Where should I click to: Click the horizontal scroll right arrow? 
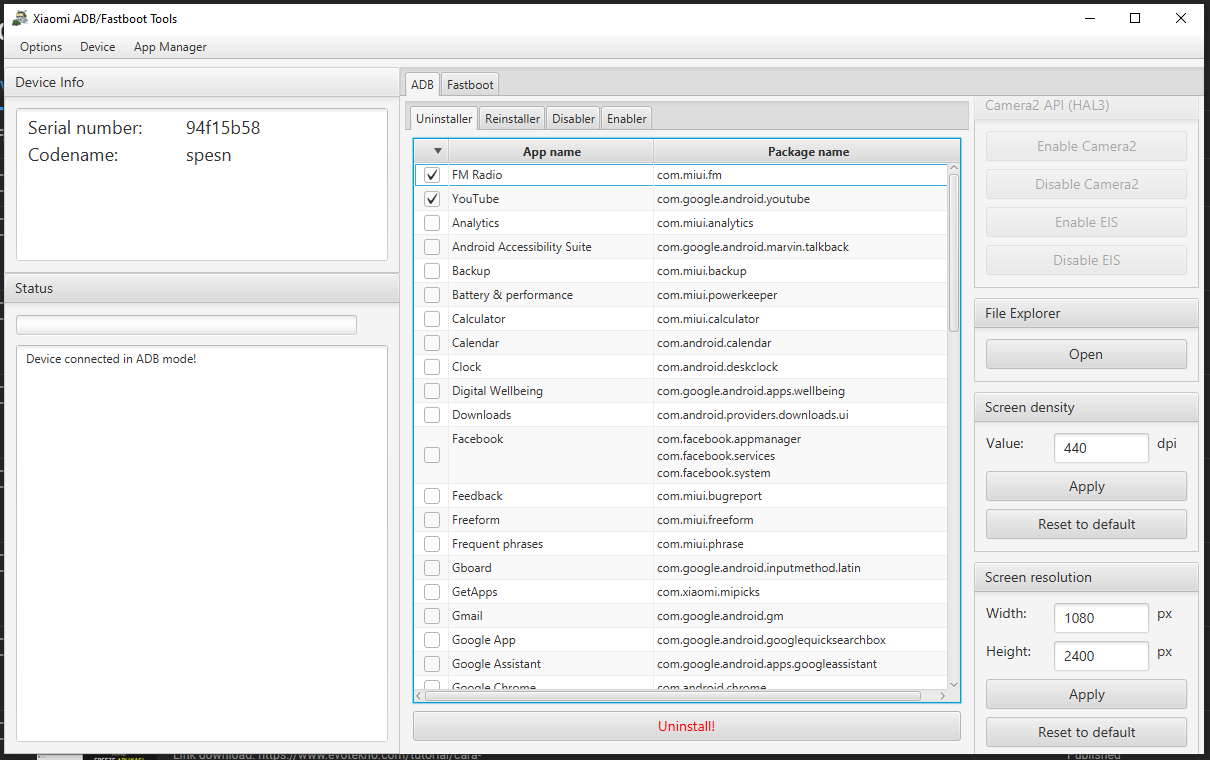[941, 696]
